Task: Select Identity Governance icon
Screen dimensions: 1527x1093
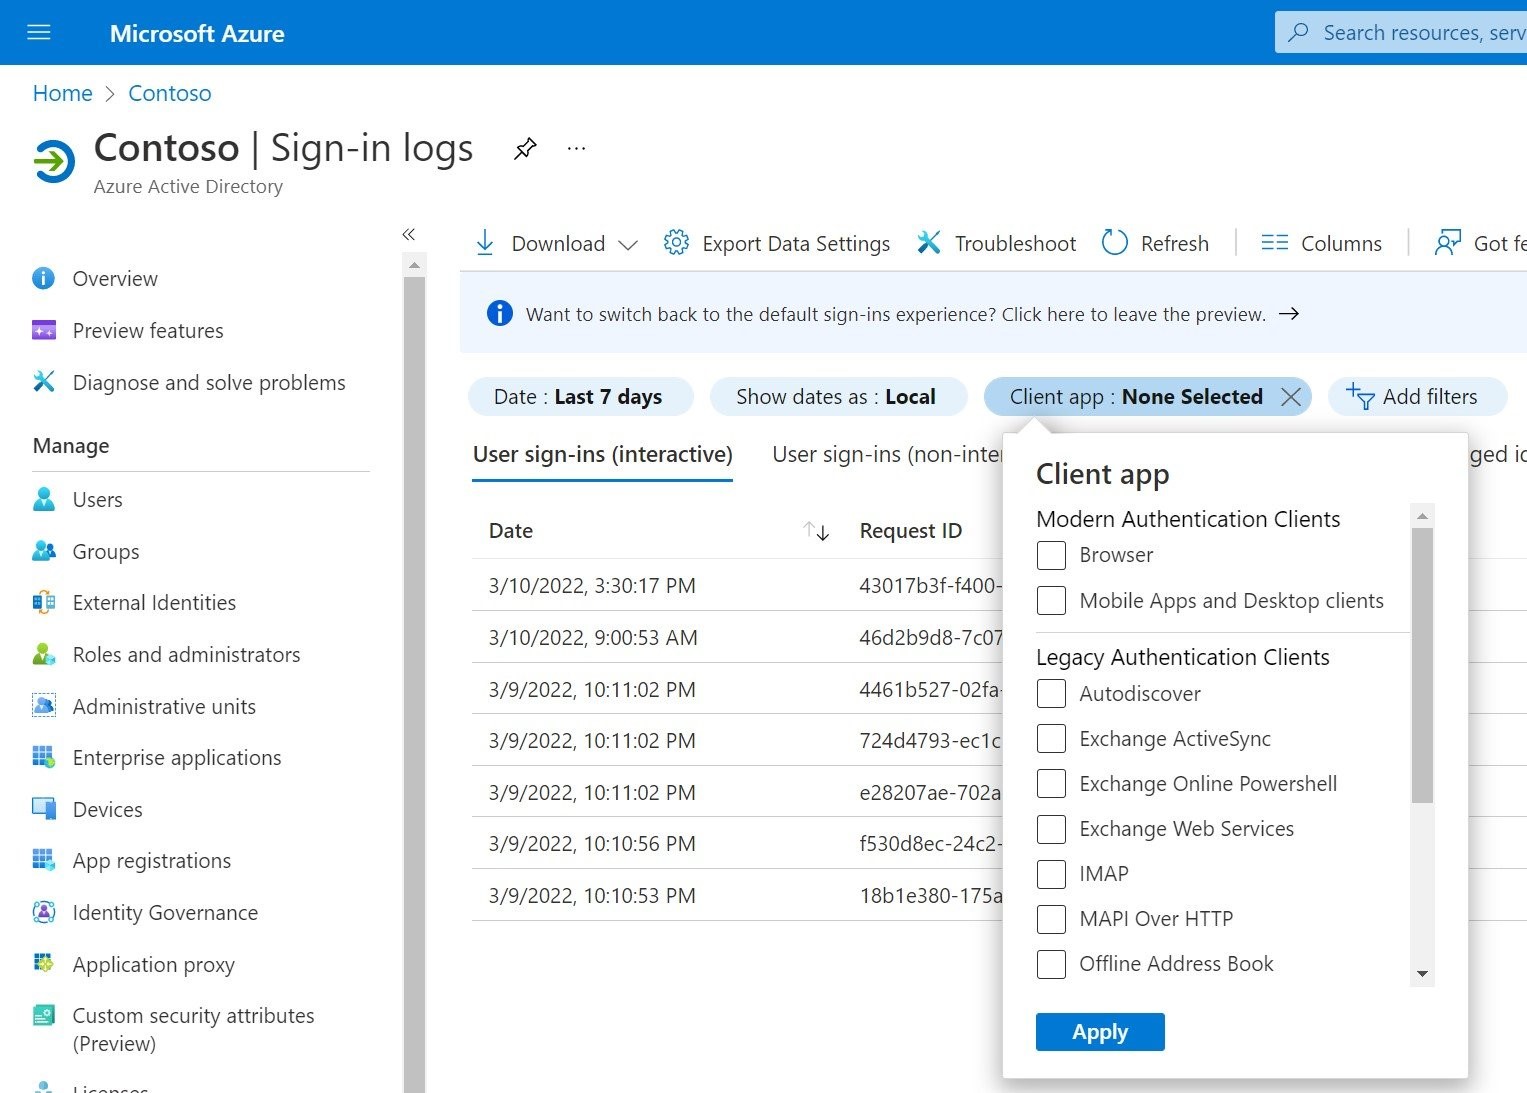Action: (x=44, y=912)
